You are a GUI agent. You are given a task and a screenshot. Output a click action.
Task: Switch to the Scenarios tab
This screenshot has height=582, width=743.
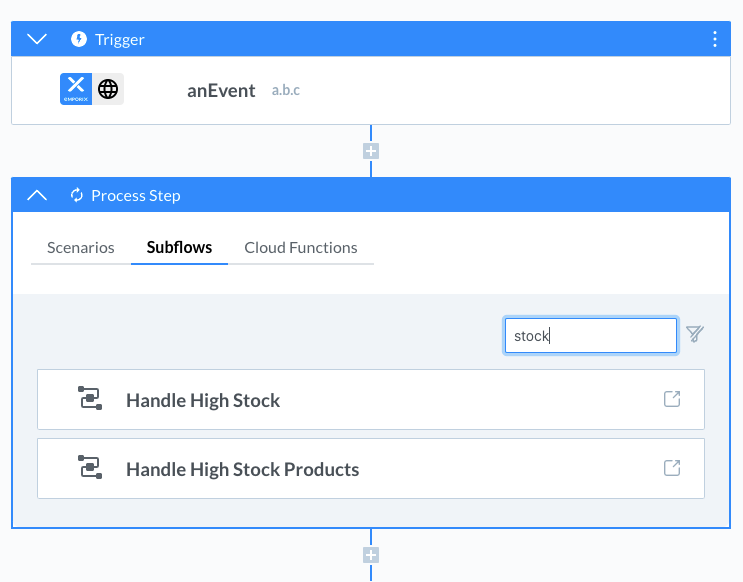pos(81,247)
